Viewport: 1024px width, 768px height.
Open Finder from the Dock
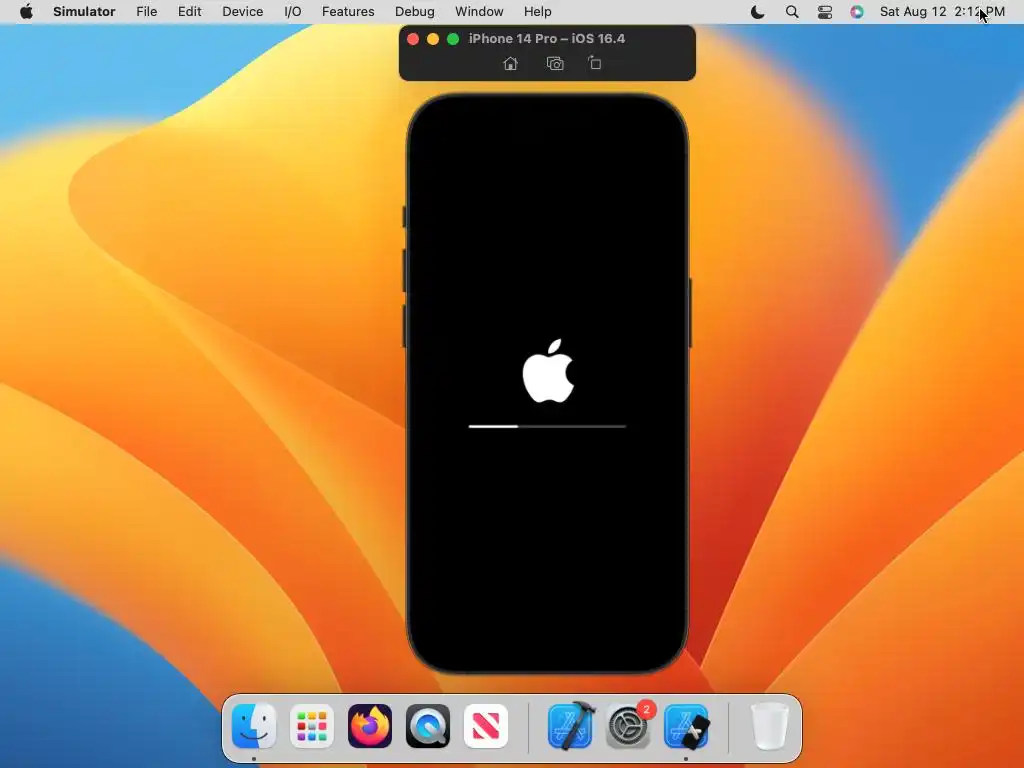(x=254, y=726)
